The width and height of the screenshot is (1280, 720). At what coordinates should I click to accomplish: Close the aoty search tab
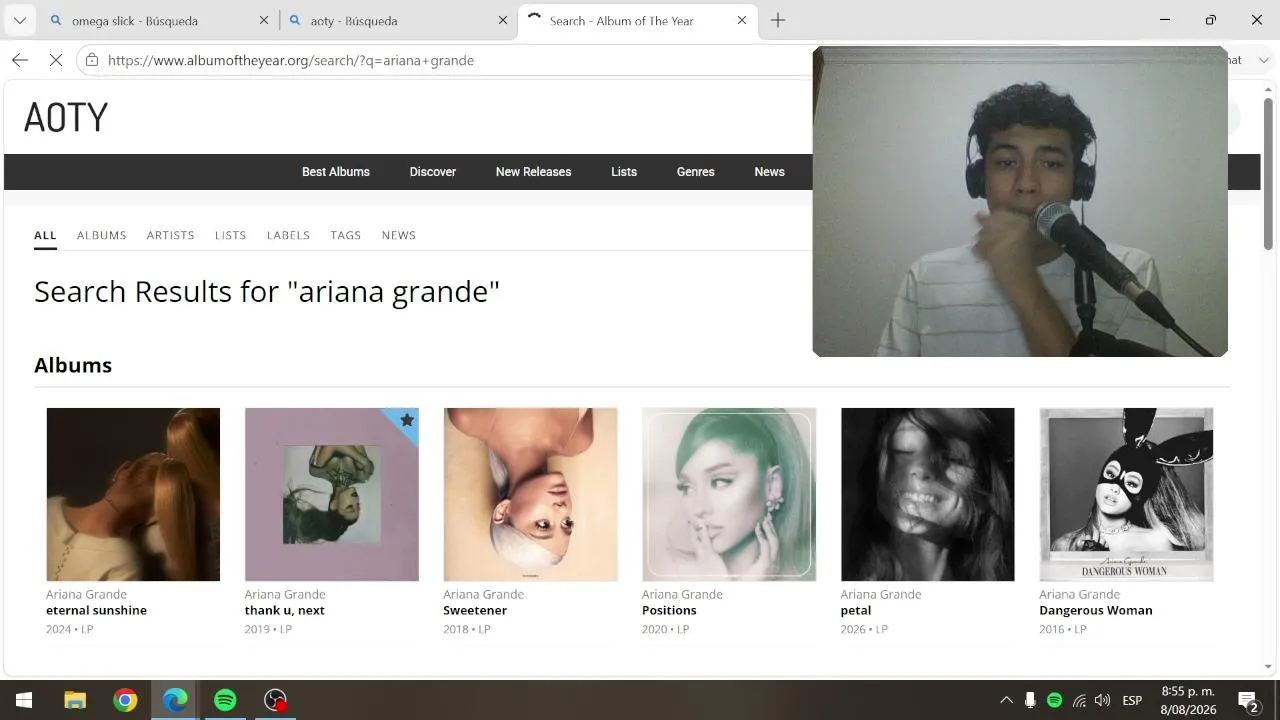502,20
